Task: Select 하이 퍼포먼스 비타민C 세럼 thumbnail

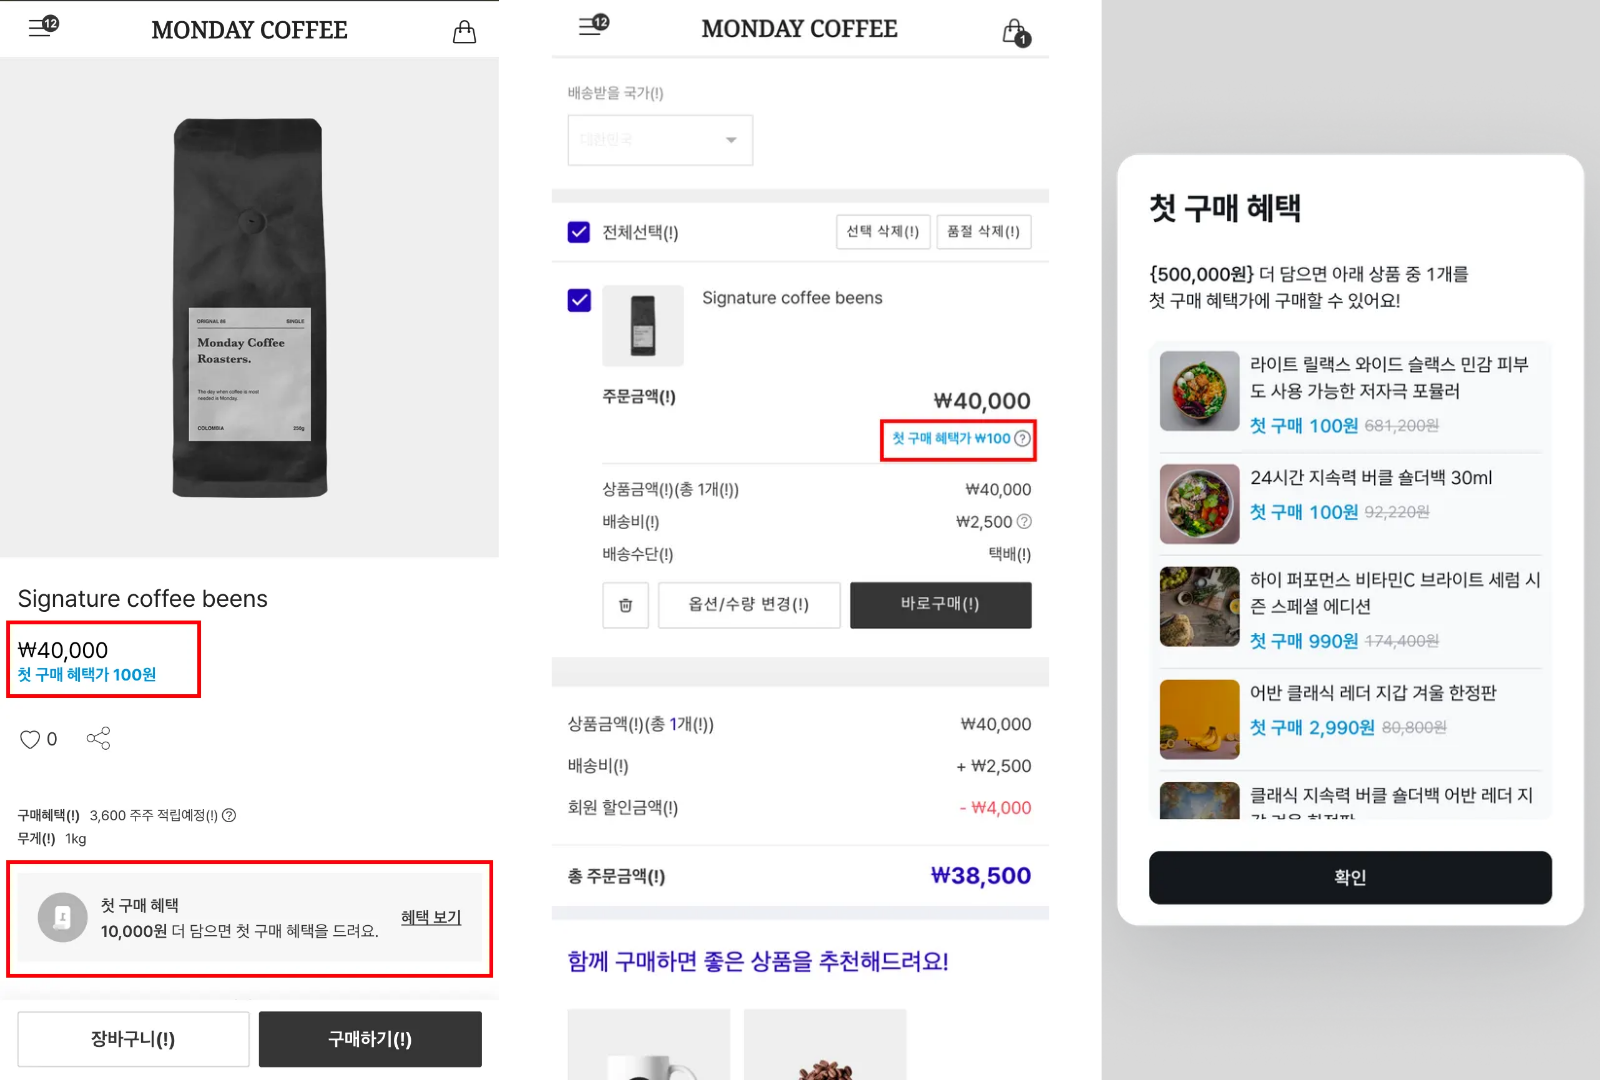Action: point(1200,607)
